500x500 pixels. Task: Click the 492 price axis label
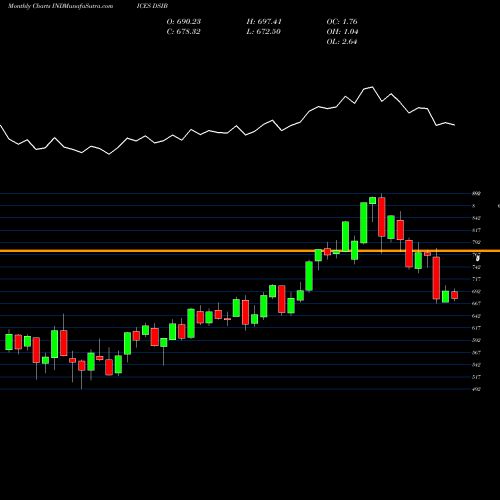(476, 389)
